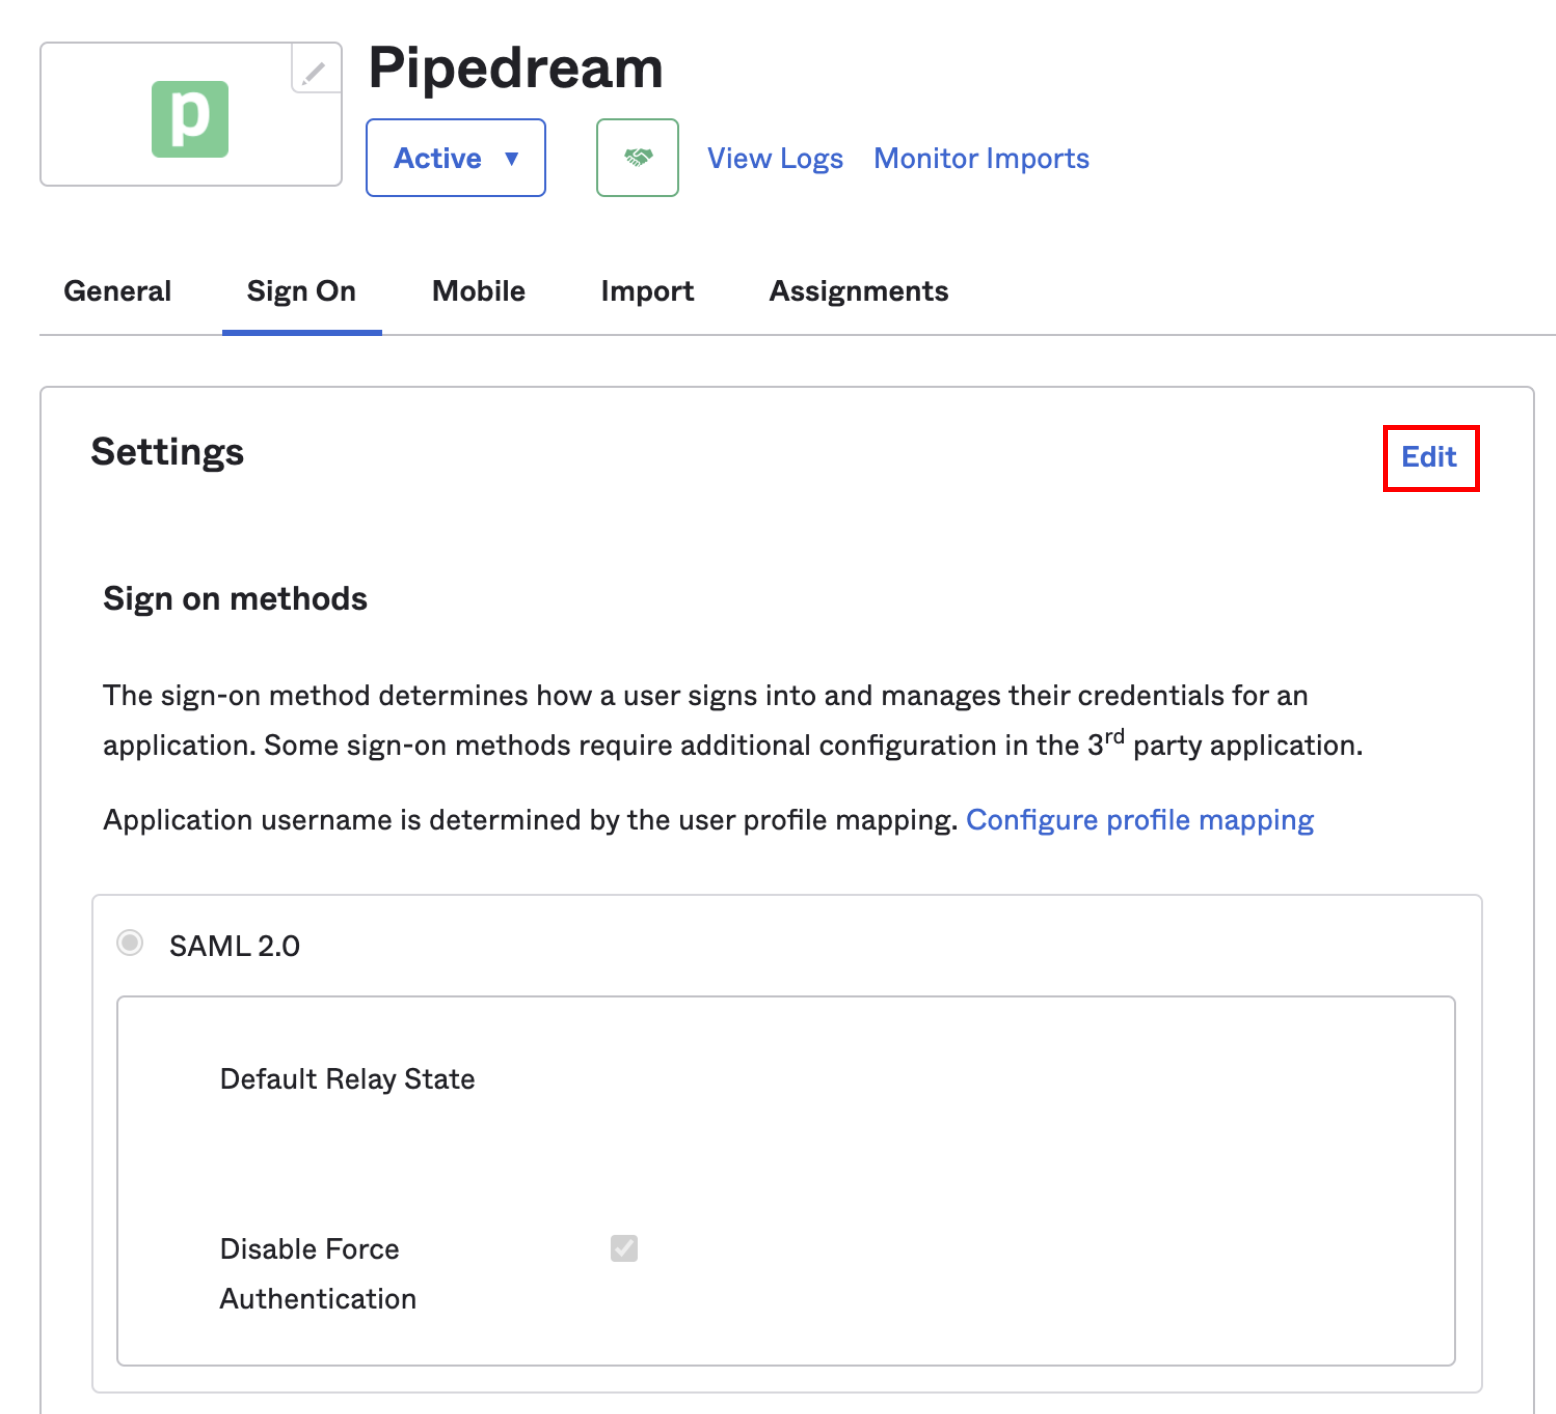
Task: Click the Settings section heading
Action: tap(167, 452)
